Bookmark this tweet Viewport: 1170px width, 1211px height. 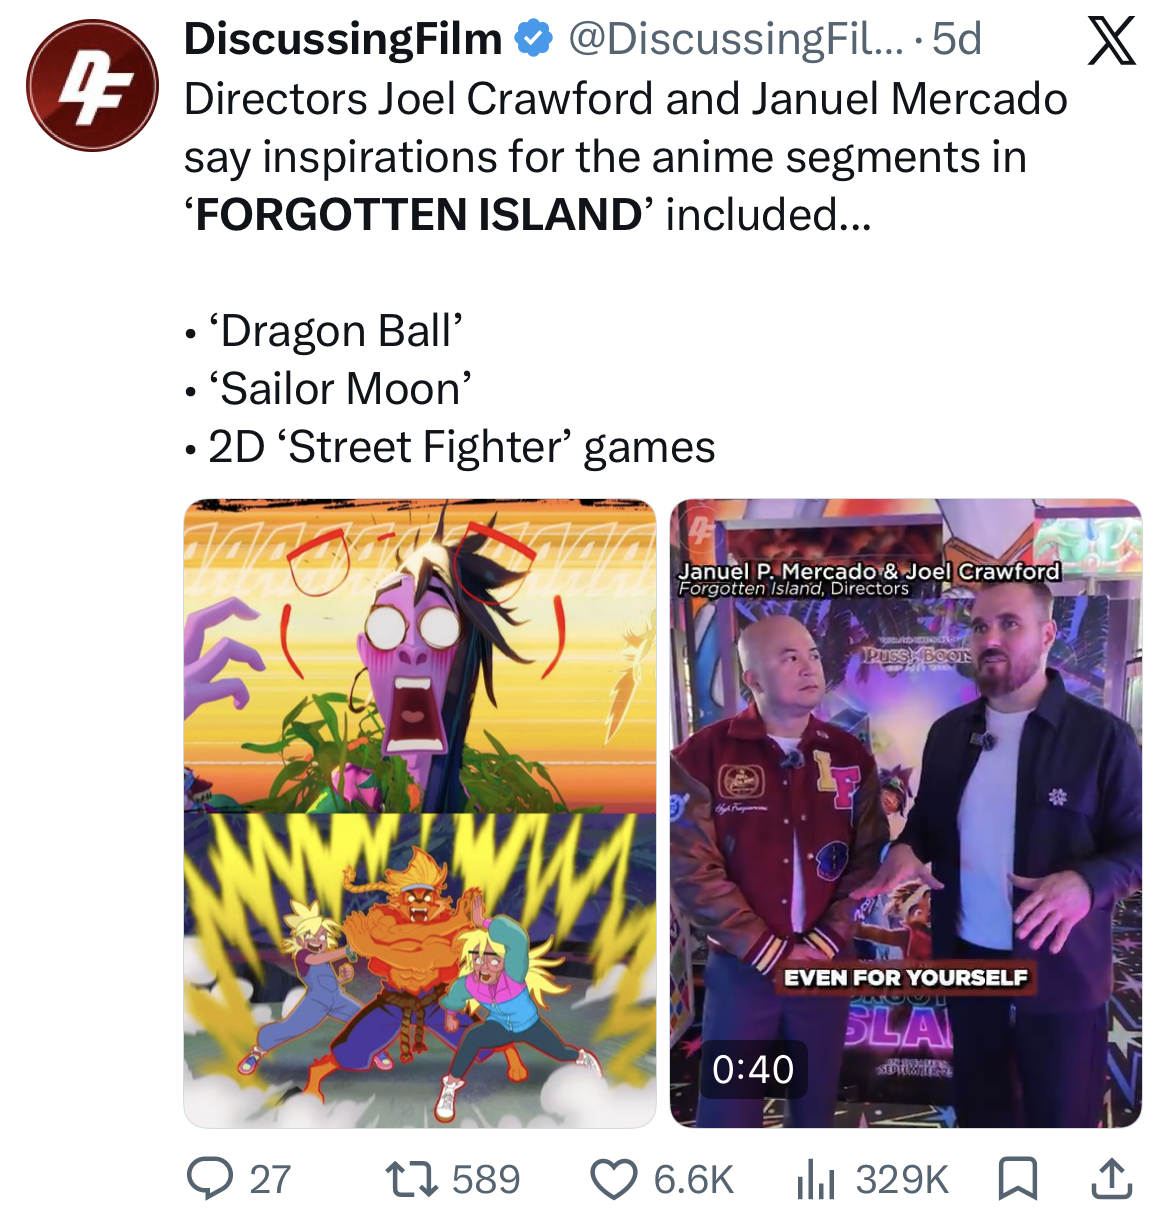1018,1178
